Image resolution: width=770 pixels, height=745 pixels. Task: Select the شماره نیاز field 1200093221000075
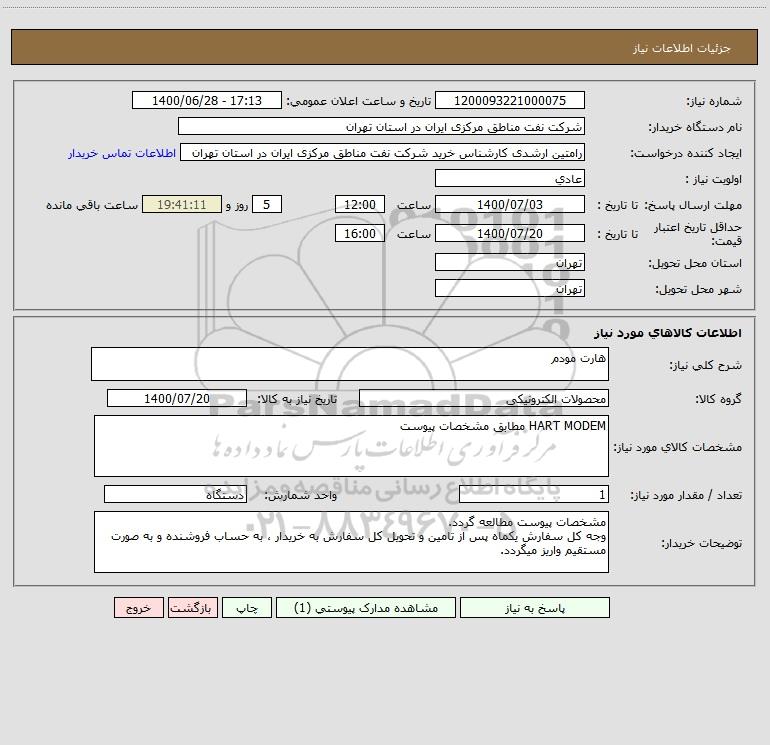tap(510, 100)
